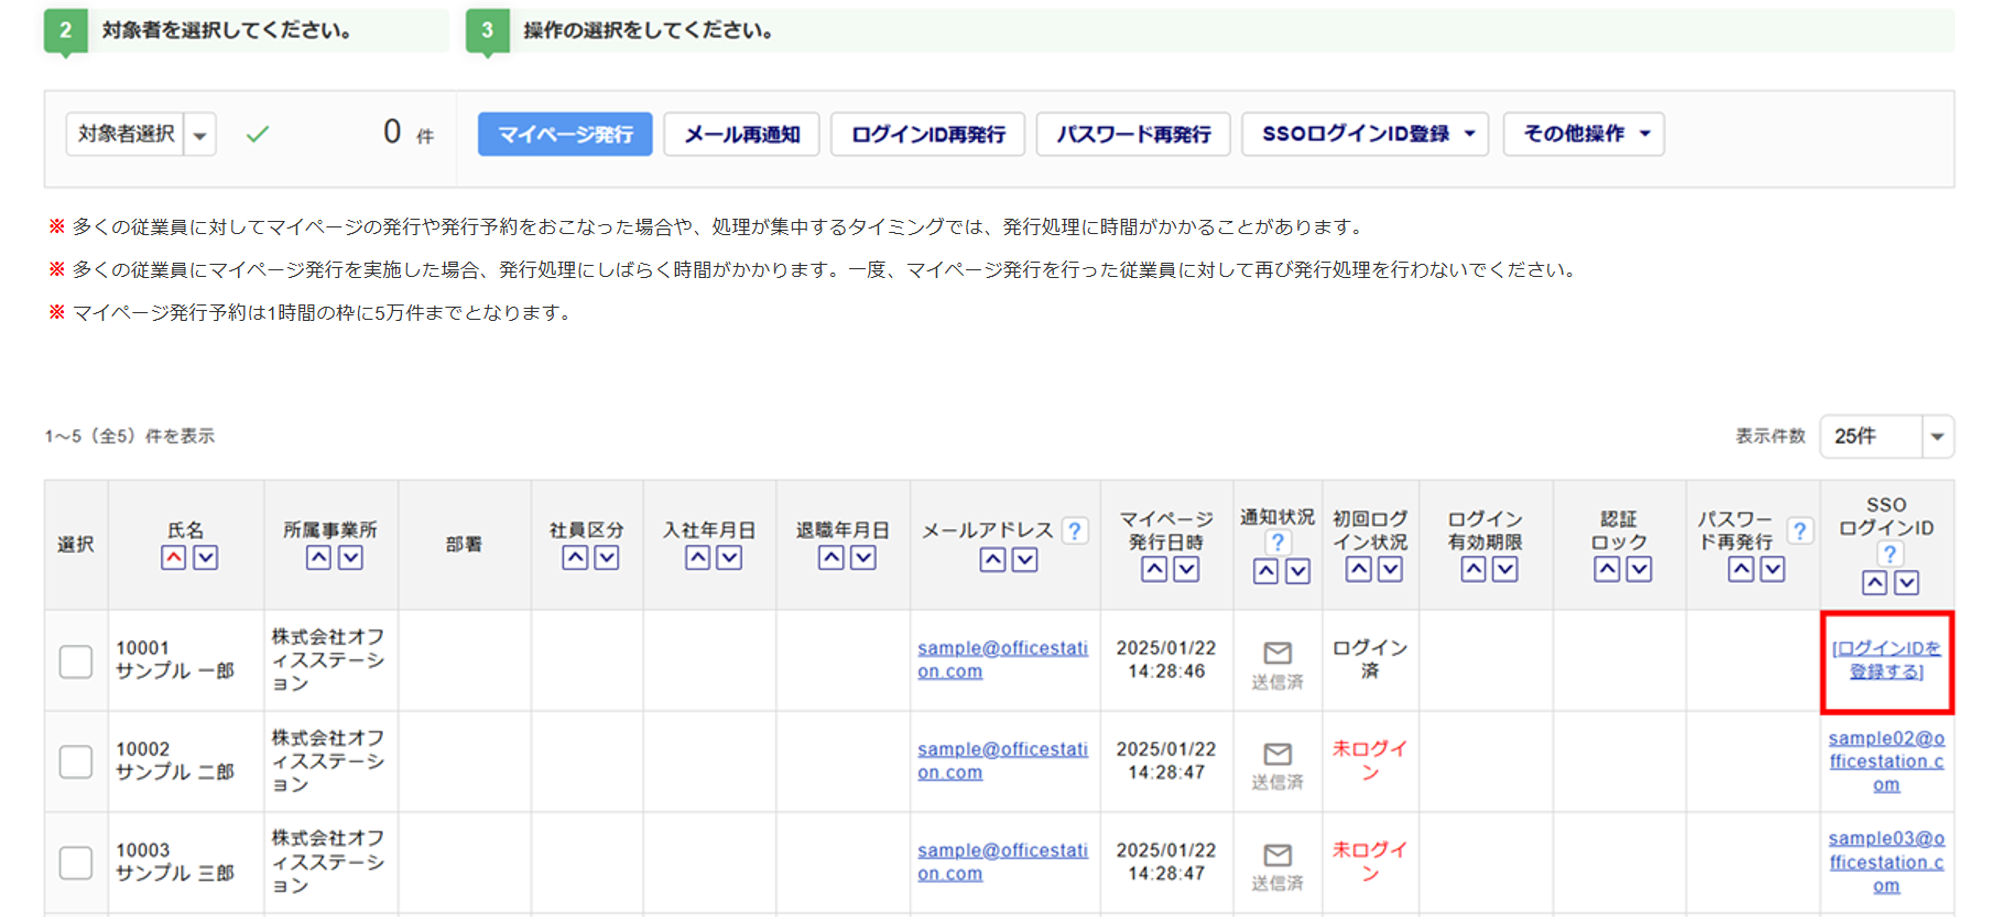Sort SSOログインID column descending
Viewport: 2000px width, 917px height.
(x=1906, y=583)
